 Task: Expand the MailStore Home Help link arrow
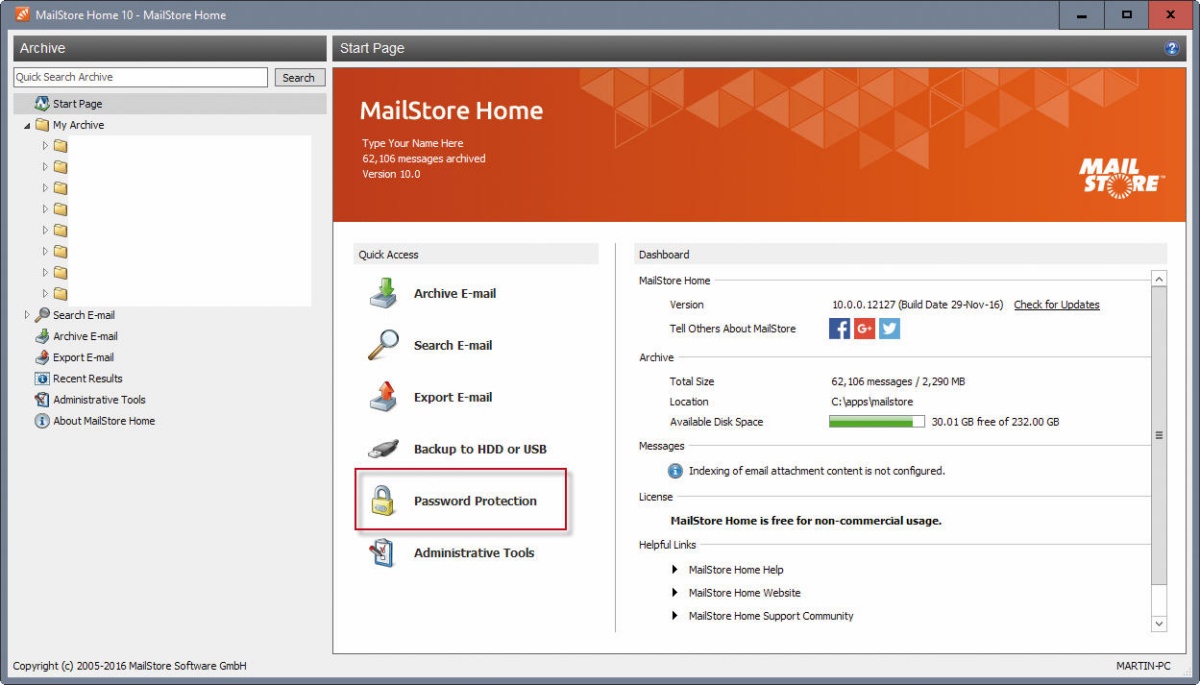676,570
